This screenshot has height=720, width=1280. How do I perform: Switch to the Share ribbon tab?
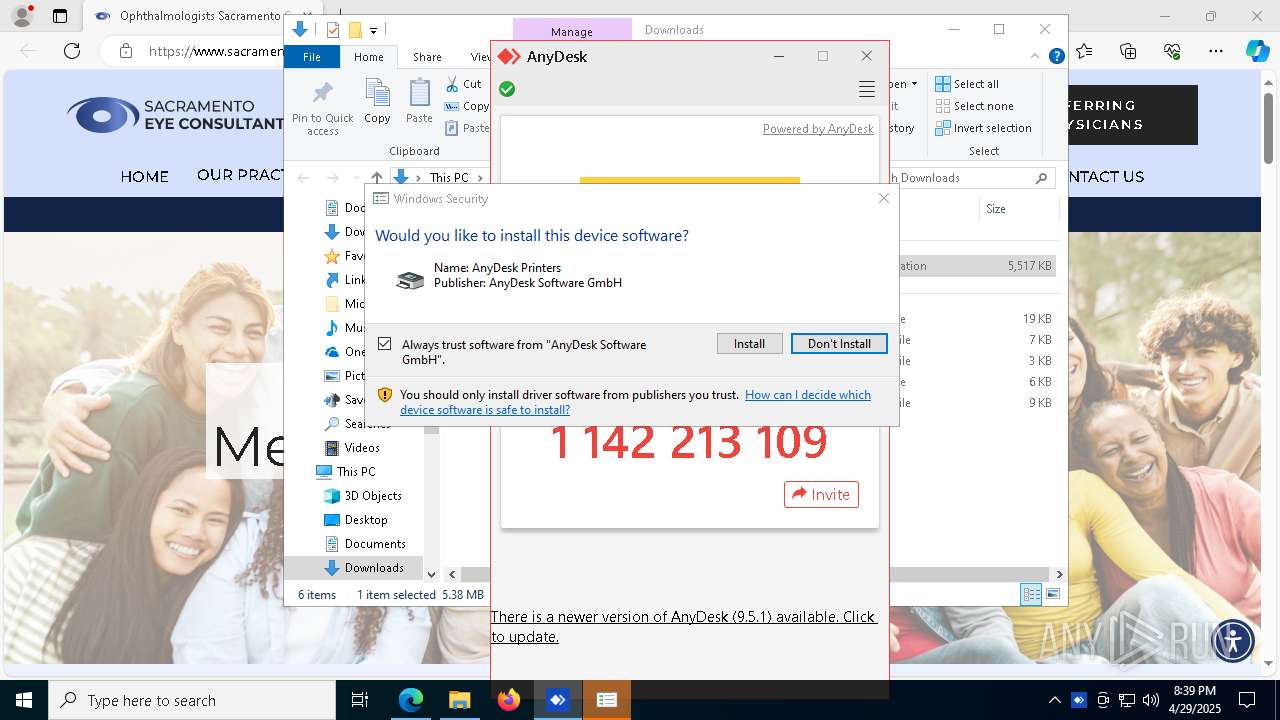click(427, 57)
